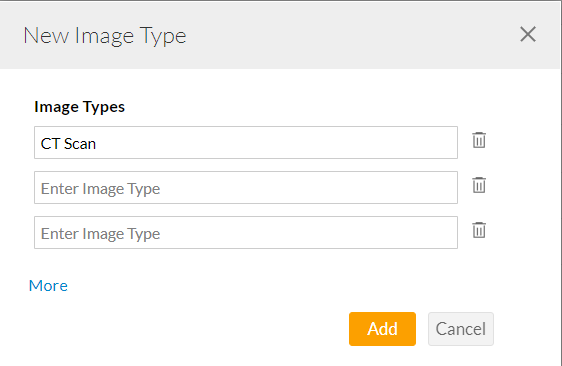562x366 pixels.
Task: Click trash icon beside second image type field
Action: click(x=479, y=185)
